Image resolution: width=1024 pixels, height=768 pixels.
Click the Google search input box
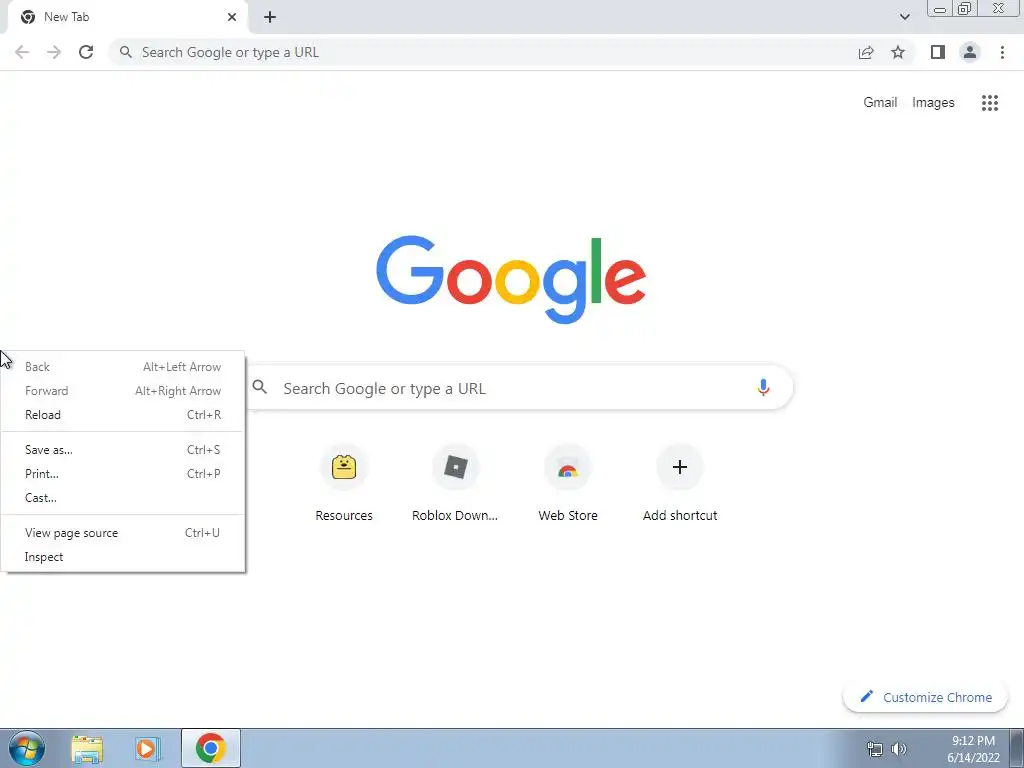click(513, 388)
